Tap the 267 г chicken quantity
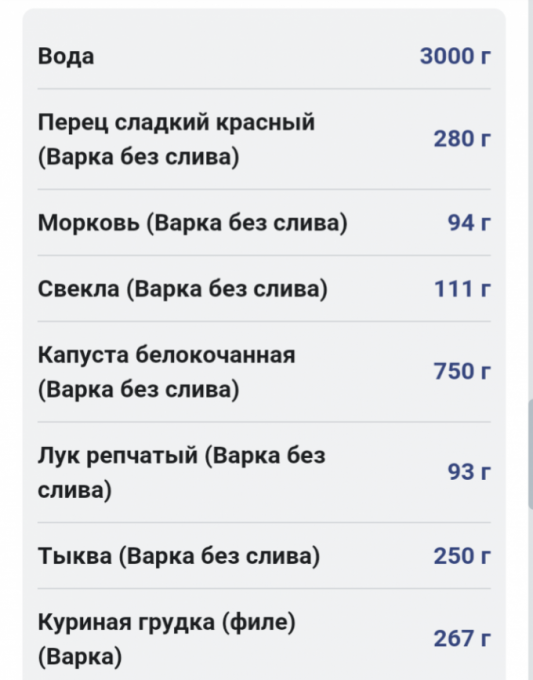 point(462,638)
